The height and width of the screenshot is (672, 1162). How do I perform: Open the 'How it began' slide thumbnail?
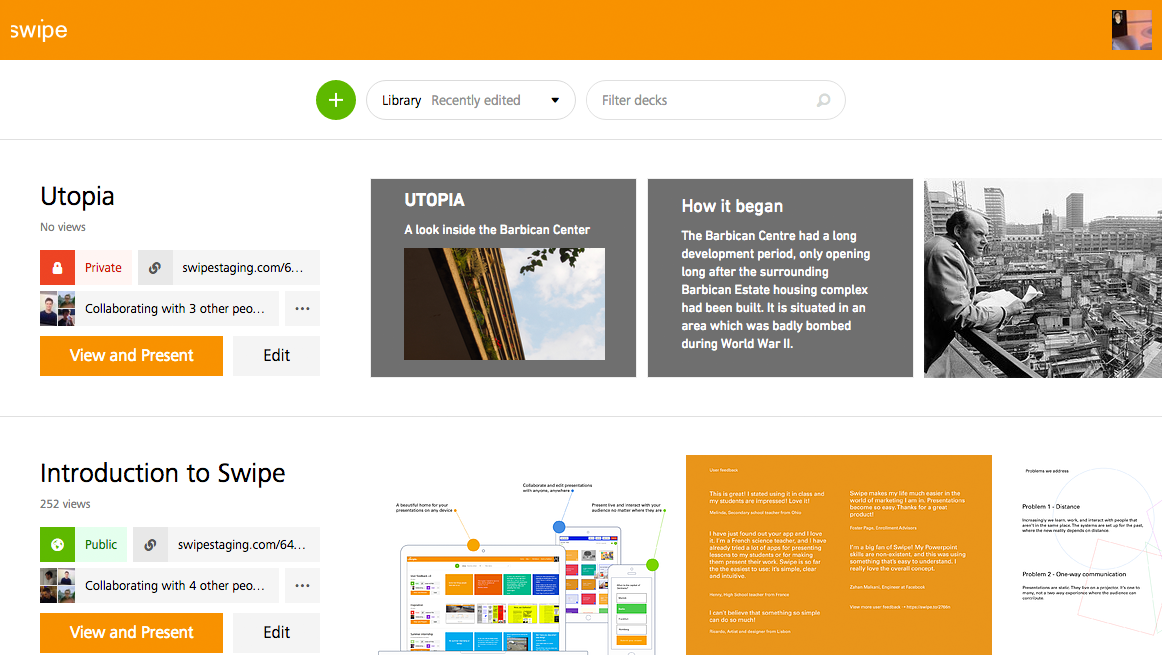[x=780, y=278]
